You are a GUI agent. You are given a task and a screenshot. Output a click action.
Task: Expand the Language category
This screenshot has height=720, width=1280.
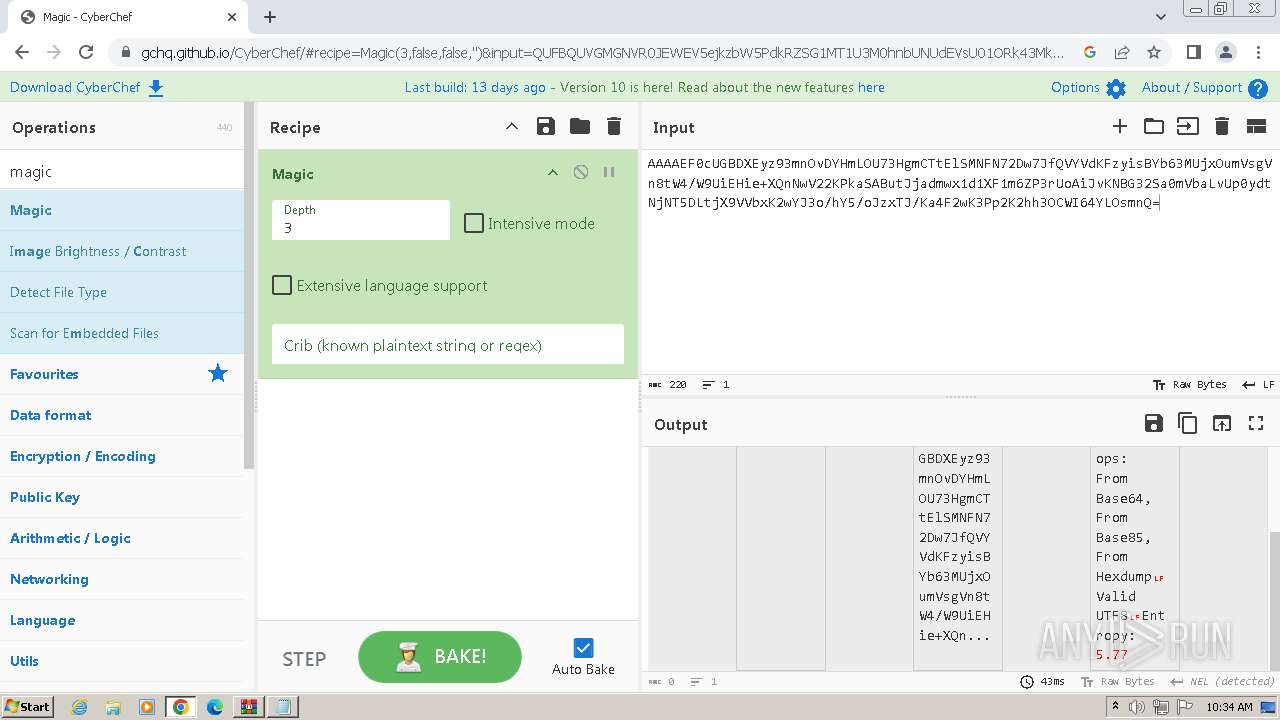122,620
